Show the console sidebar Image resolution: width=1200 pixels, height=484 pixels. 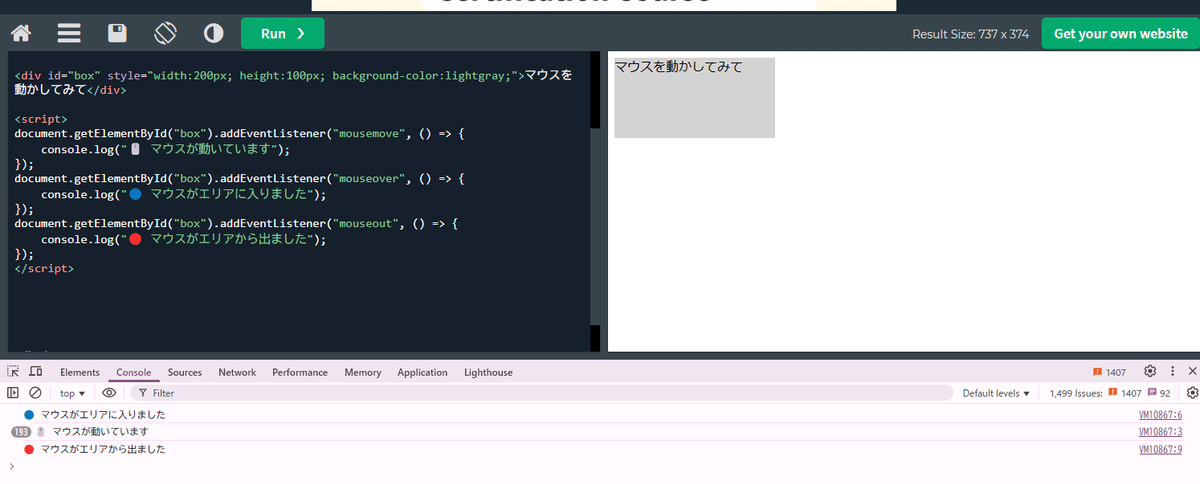pyautogui.click(x=14, y=393)
